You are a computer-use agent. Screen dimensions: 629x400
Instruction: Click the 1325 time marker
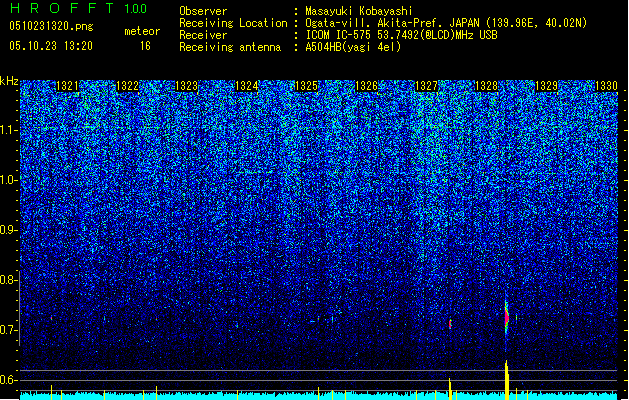[x=306, y=86]
